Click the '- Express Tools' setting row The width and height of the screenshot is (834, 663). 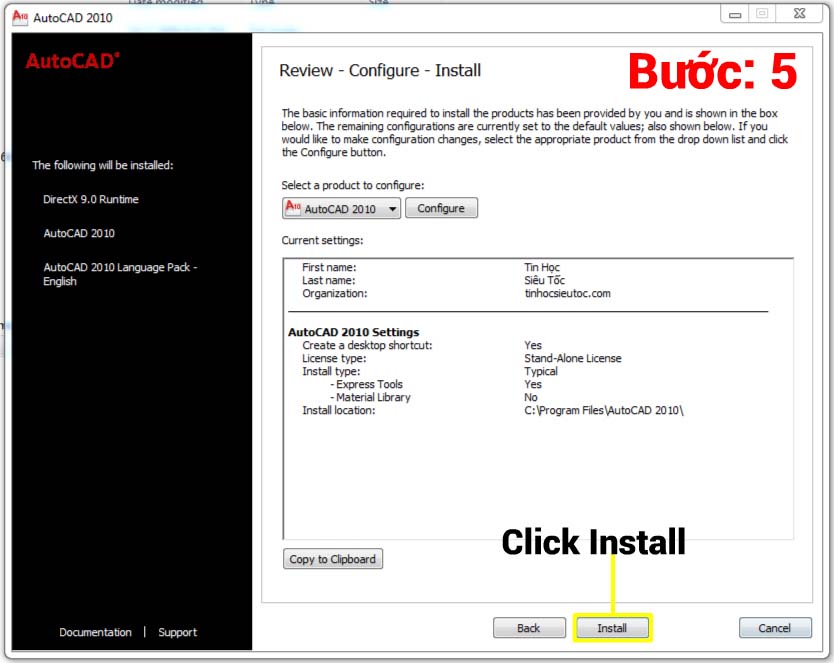(366, 384)
